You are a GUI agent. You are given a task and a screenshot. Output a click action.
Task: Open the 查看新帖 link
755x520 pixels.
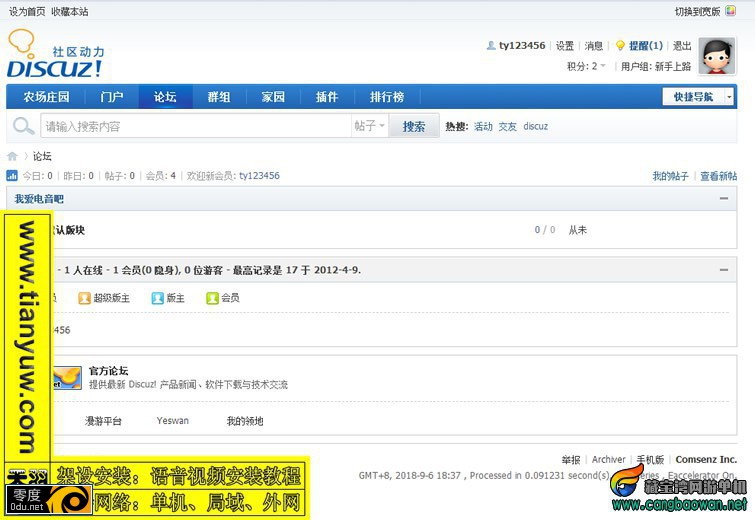718,176
